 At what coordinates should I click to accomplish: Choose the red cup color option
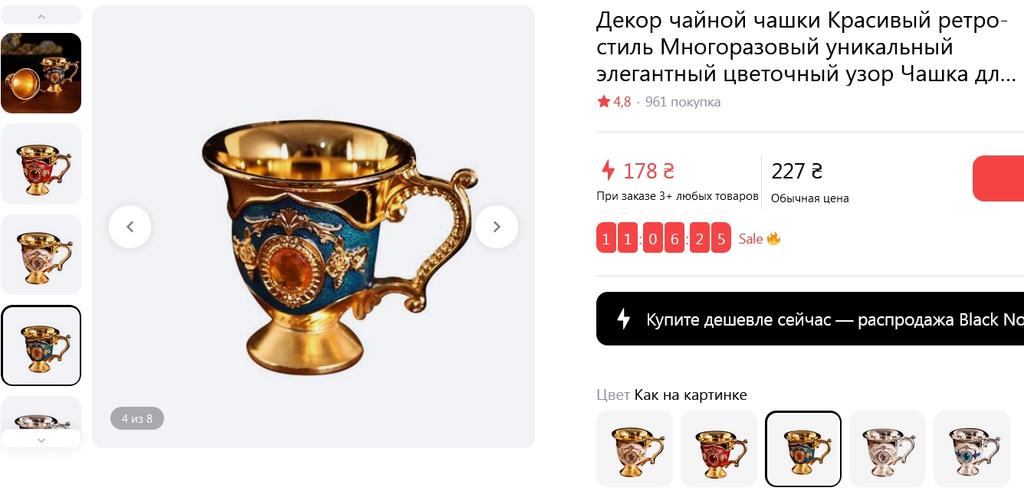[x=719, y=449]
